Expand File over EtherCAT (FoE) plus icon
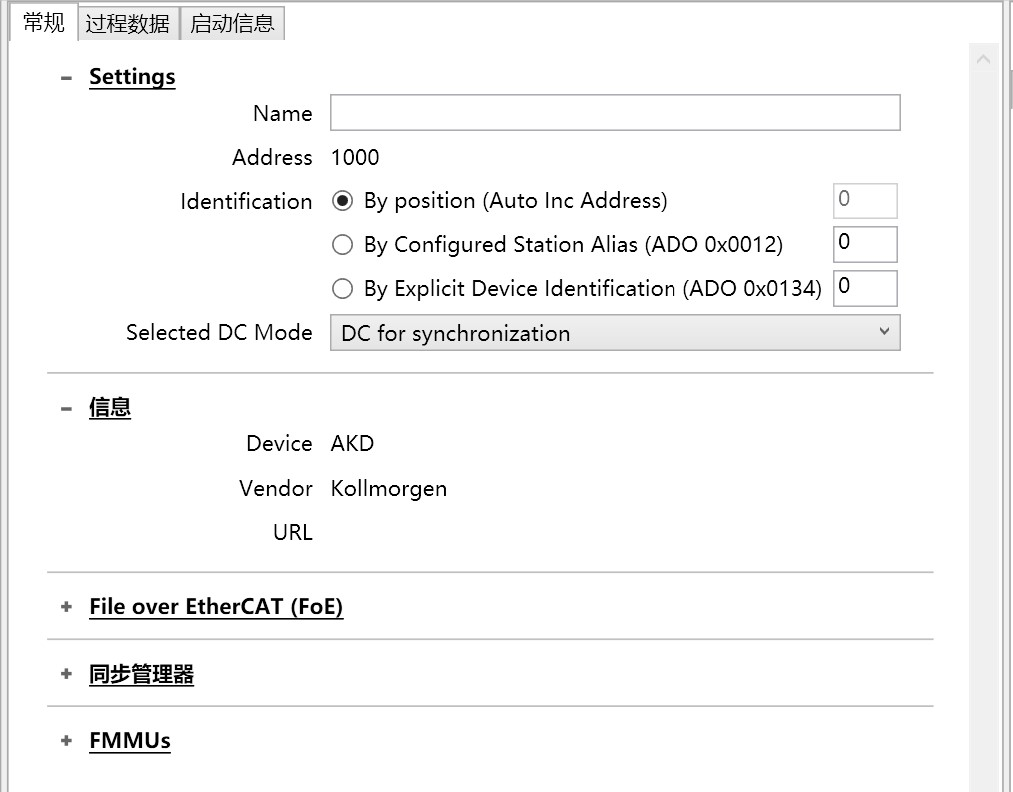The height and width of the screenshot is (792, 1013). tap(66, 607)
